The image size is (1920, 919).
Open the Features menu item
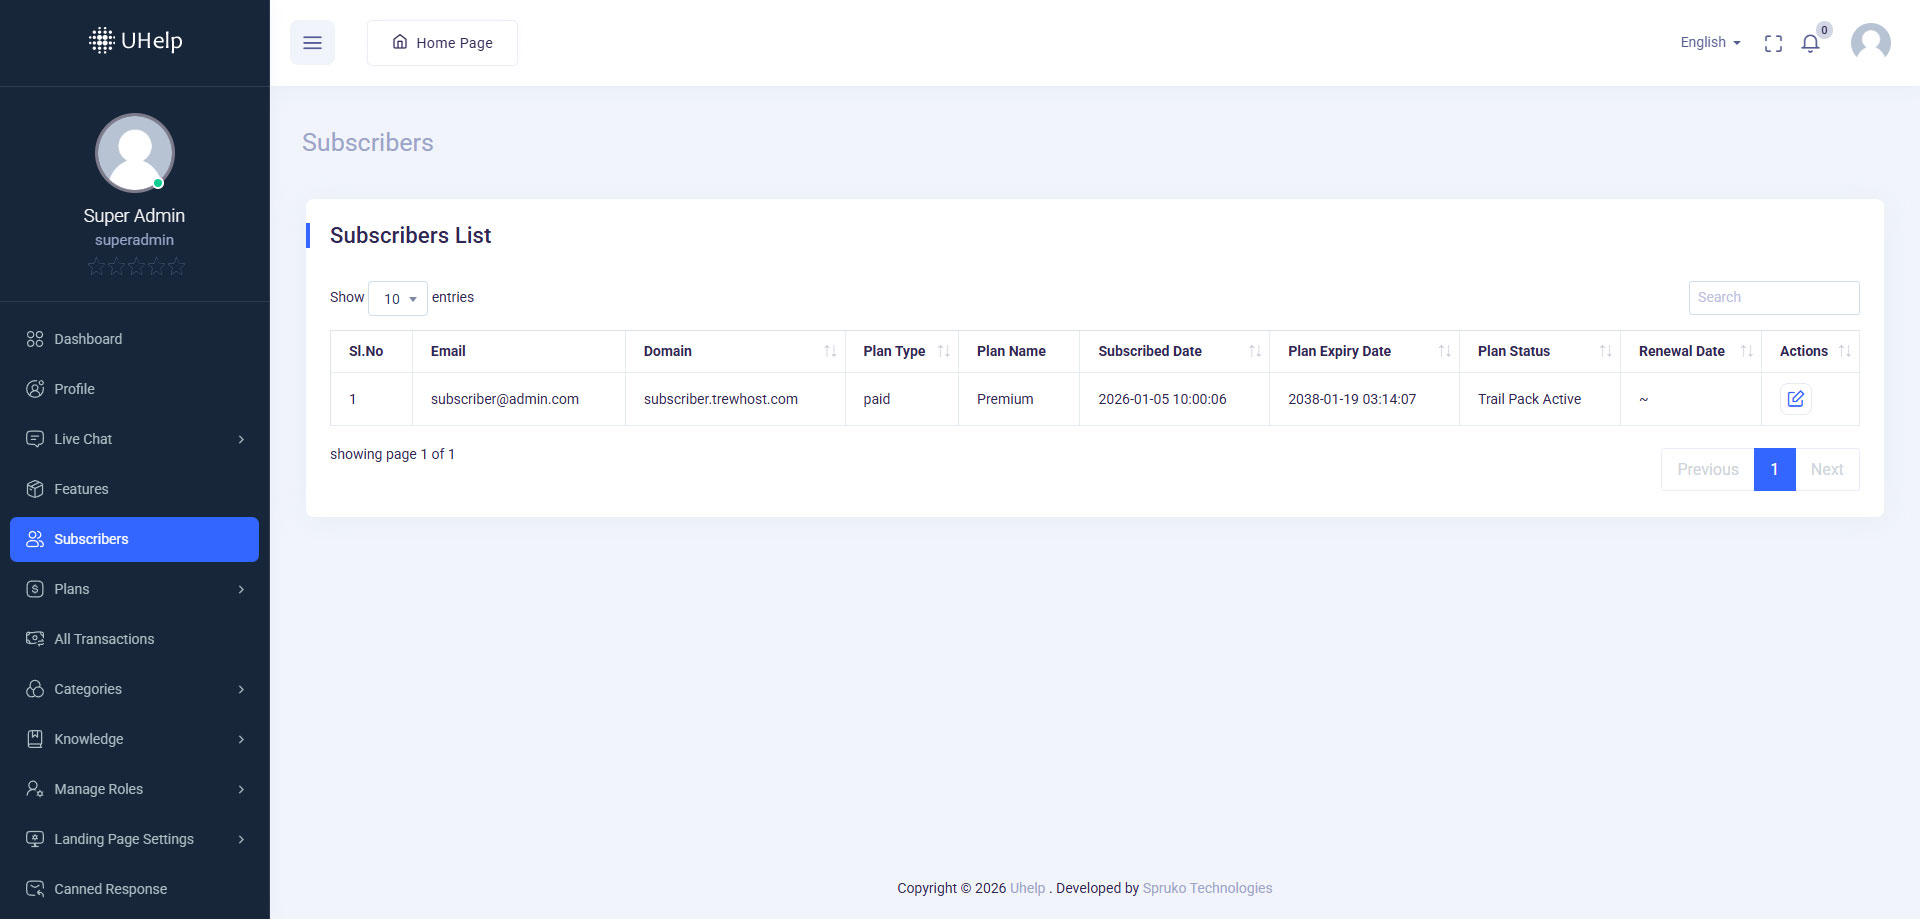pos(81,489)
